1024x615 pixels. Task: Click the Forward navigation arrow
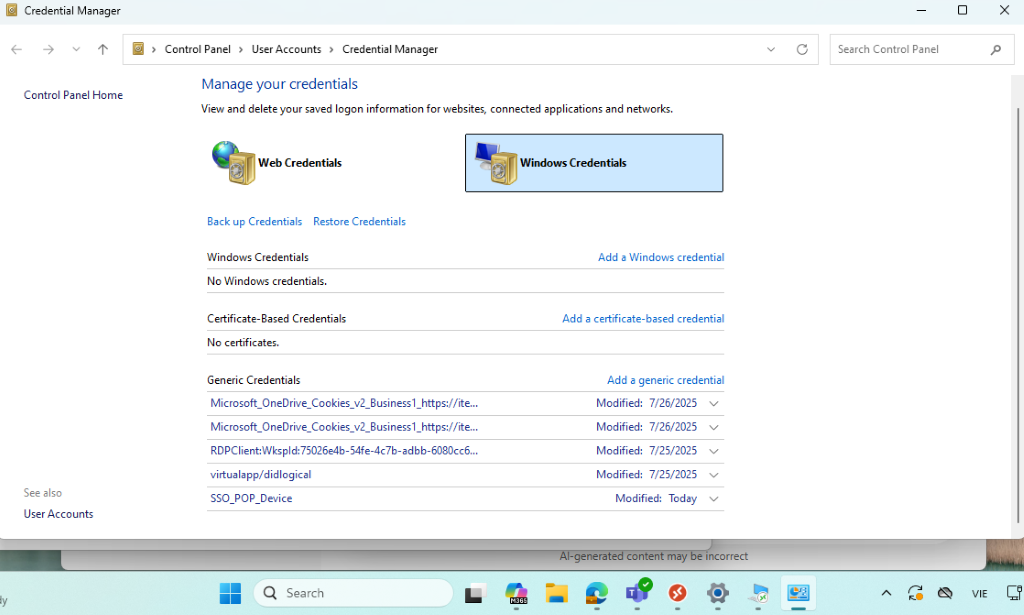pos(48,50)
